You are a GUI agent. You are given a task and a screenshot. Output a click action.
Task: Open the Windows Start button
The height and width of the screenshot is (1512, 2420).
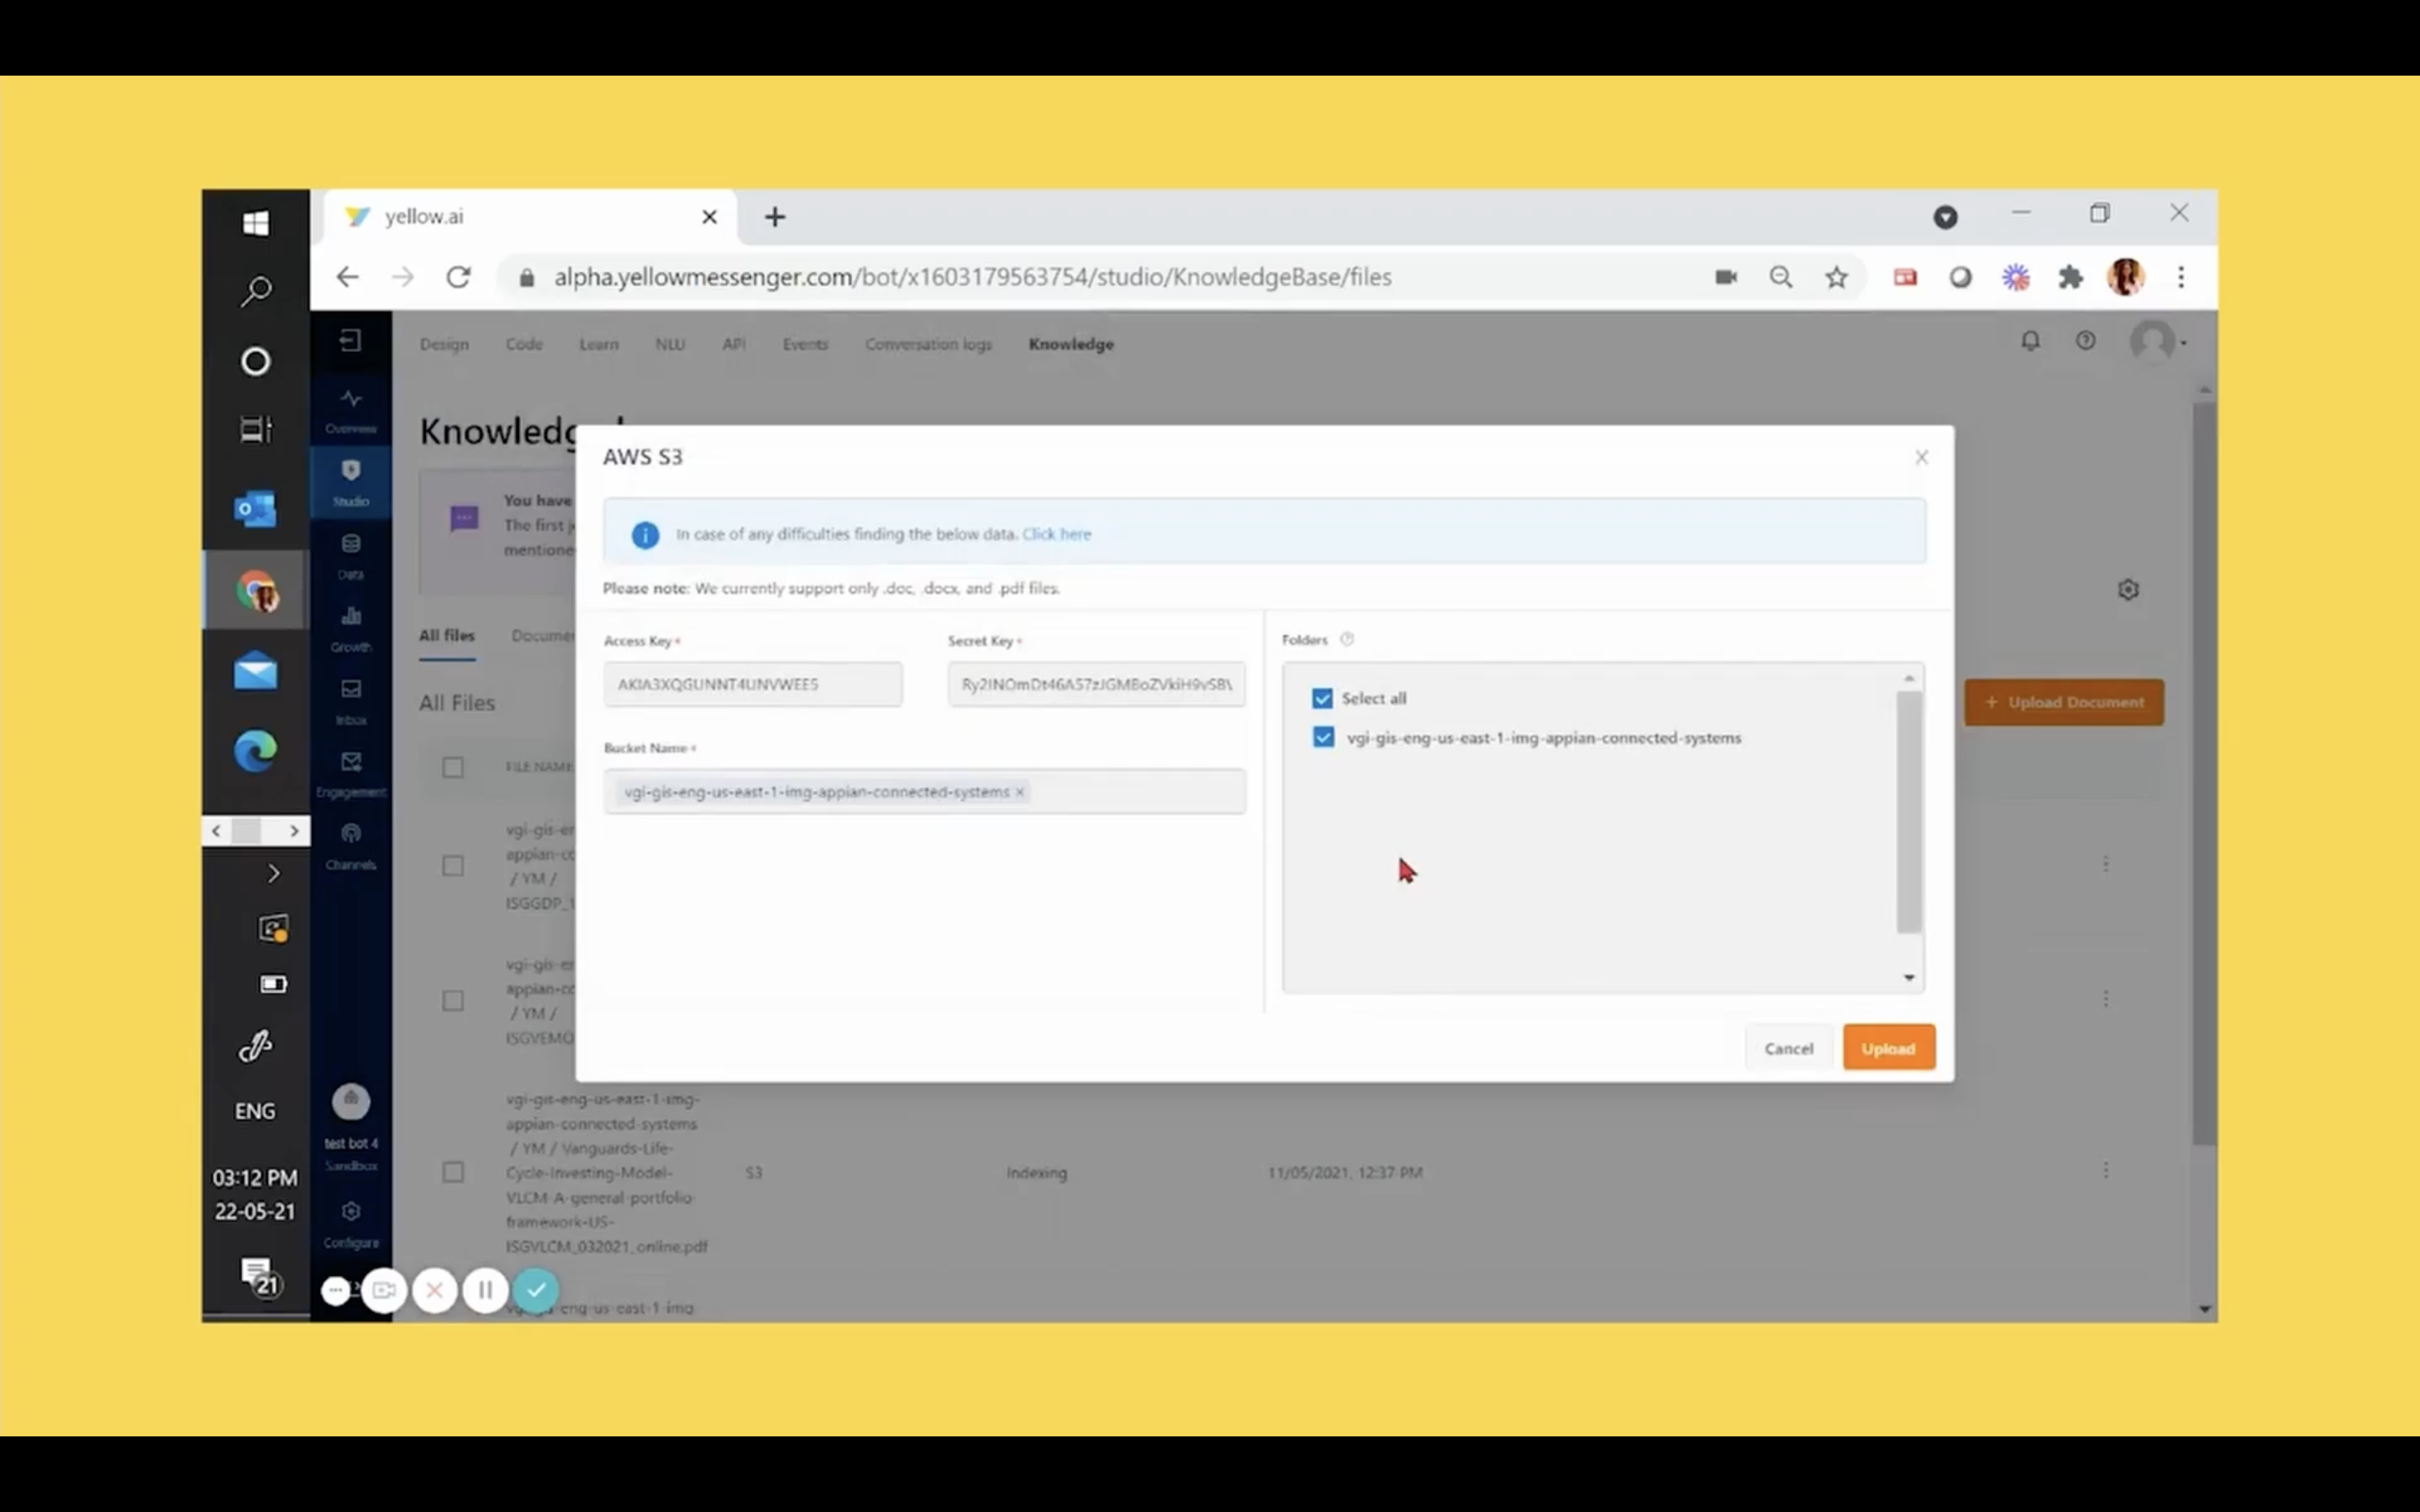pos(256,222)
